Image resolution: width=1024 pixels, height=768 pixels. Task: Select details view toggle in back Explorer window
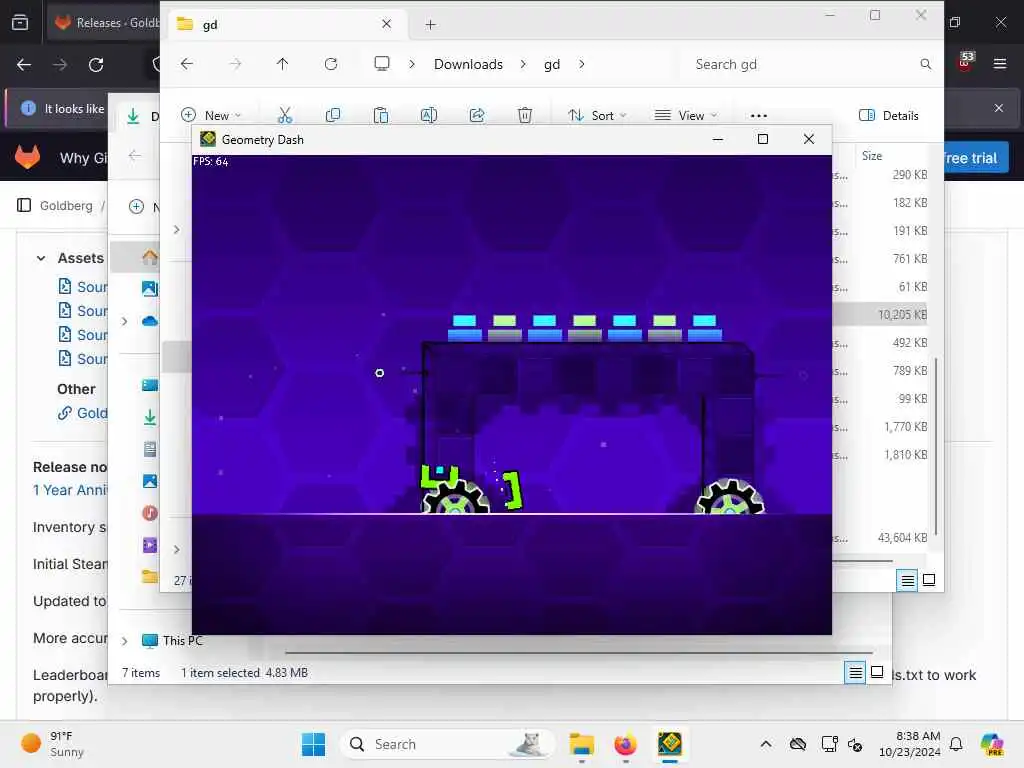pyautogui.click(x=855, y=672)
